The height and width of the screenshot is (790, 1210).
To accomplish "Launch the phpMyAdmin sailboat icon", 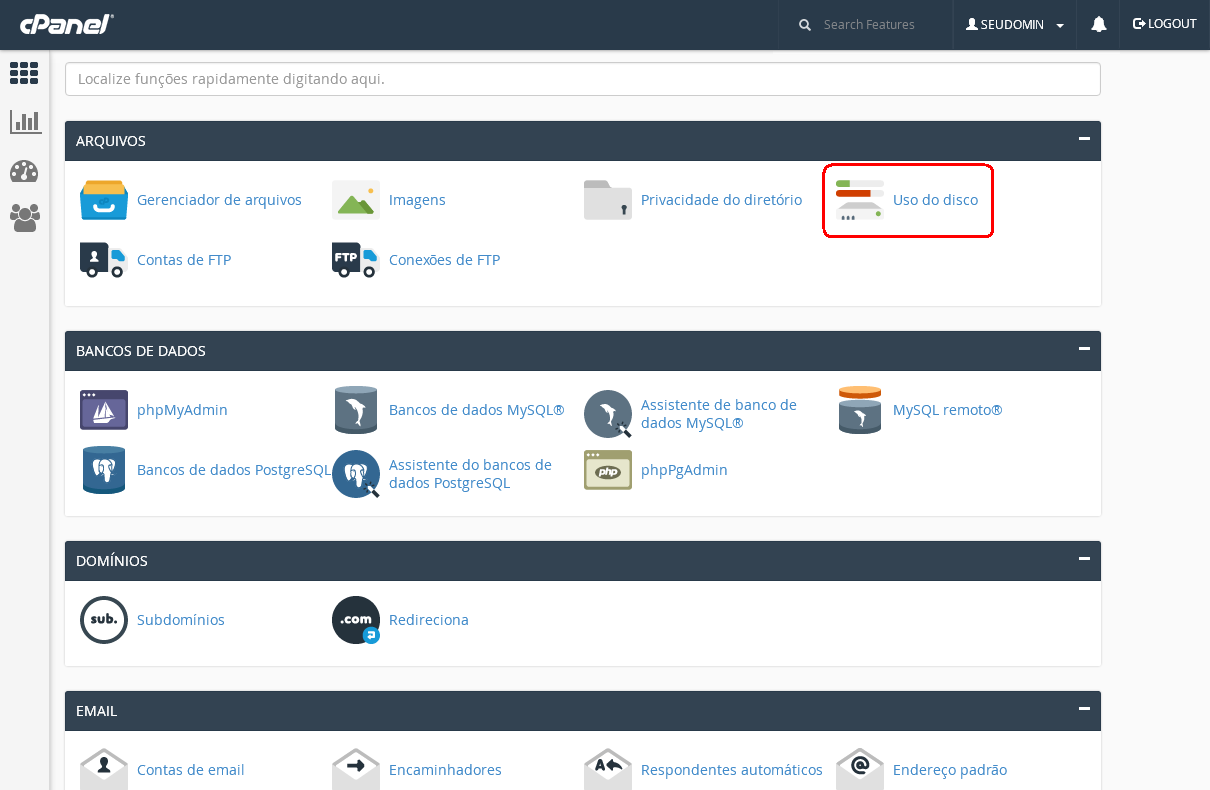I will (104, 410).
